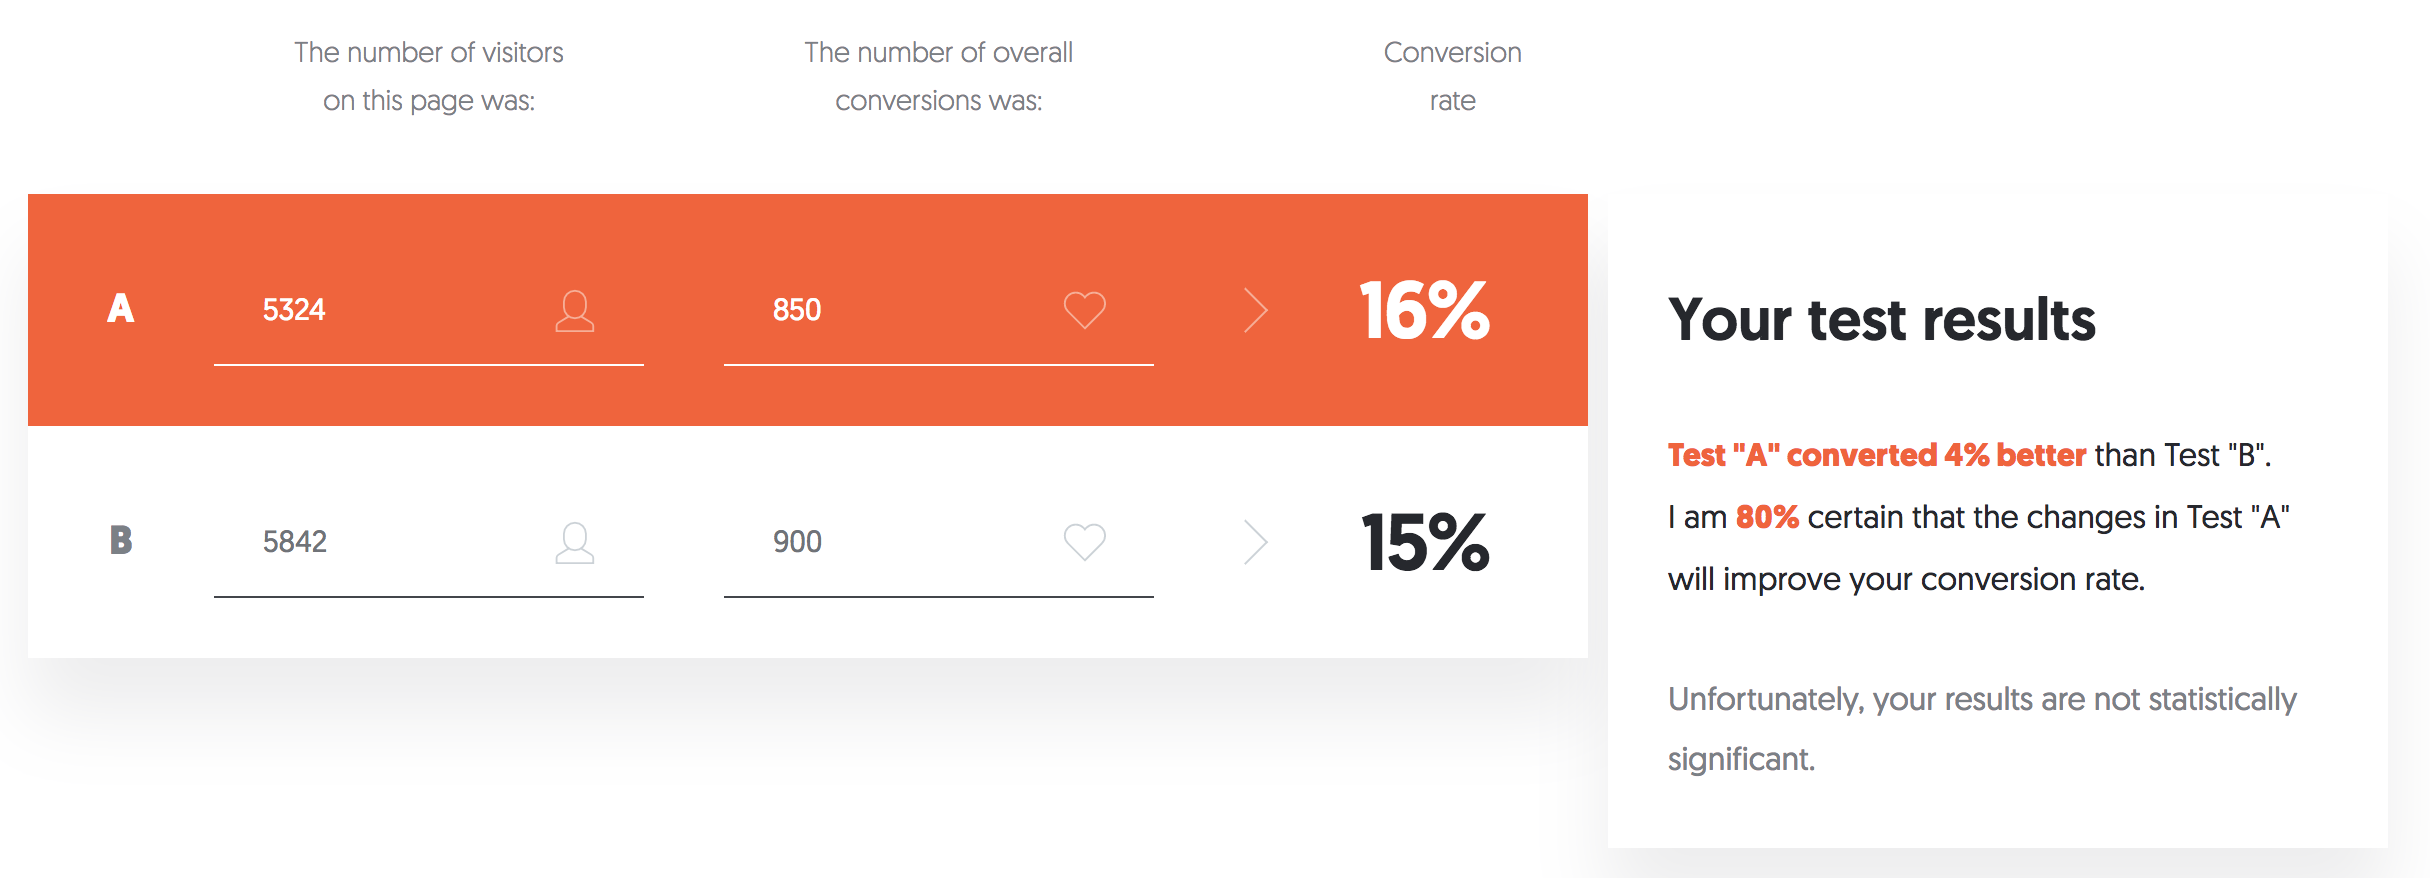The width and height of the screenshot is (2430, 878).
Task: Edit conversions field showing 900
Action: click(x=939, y=543)
